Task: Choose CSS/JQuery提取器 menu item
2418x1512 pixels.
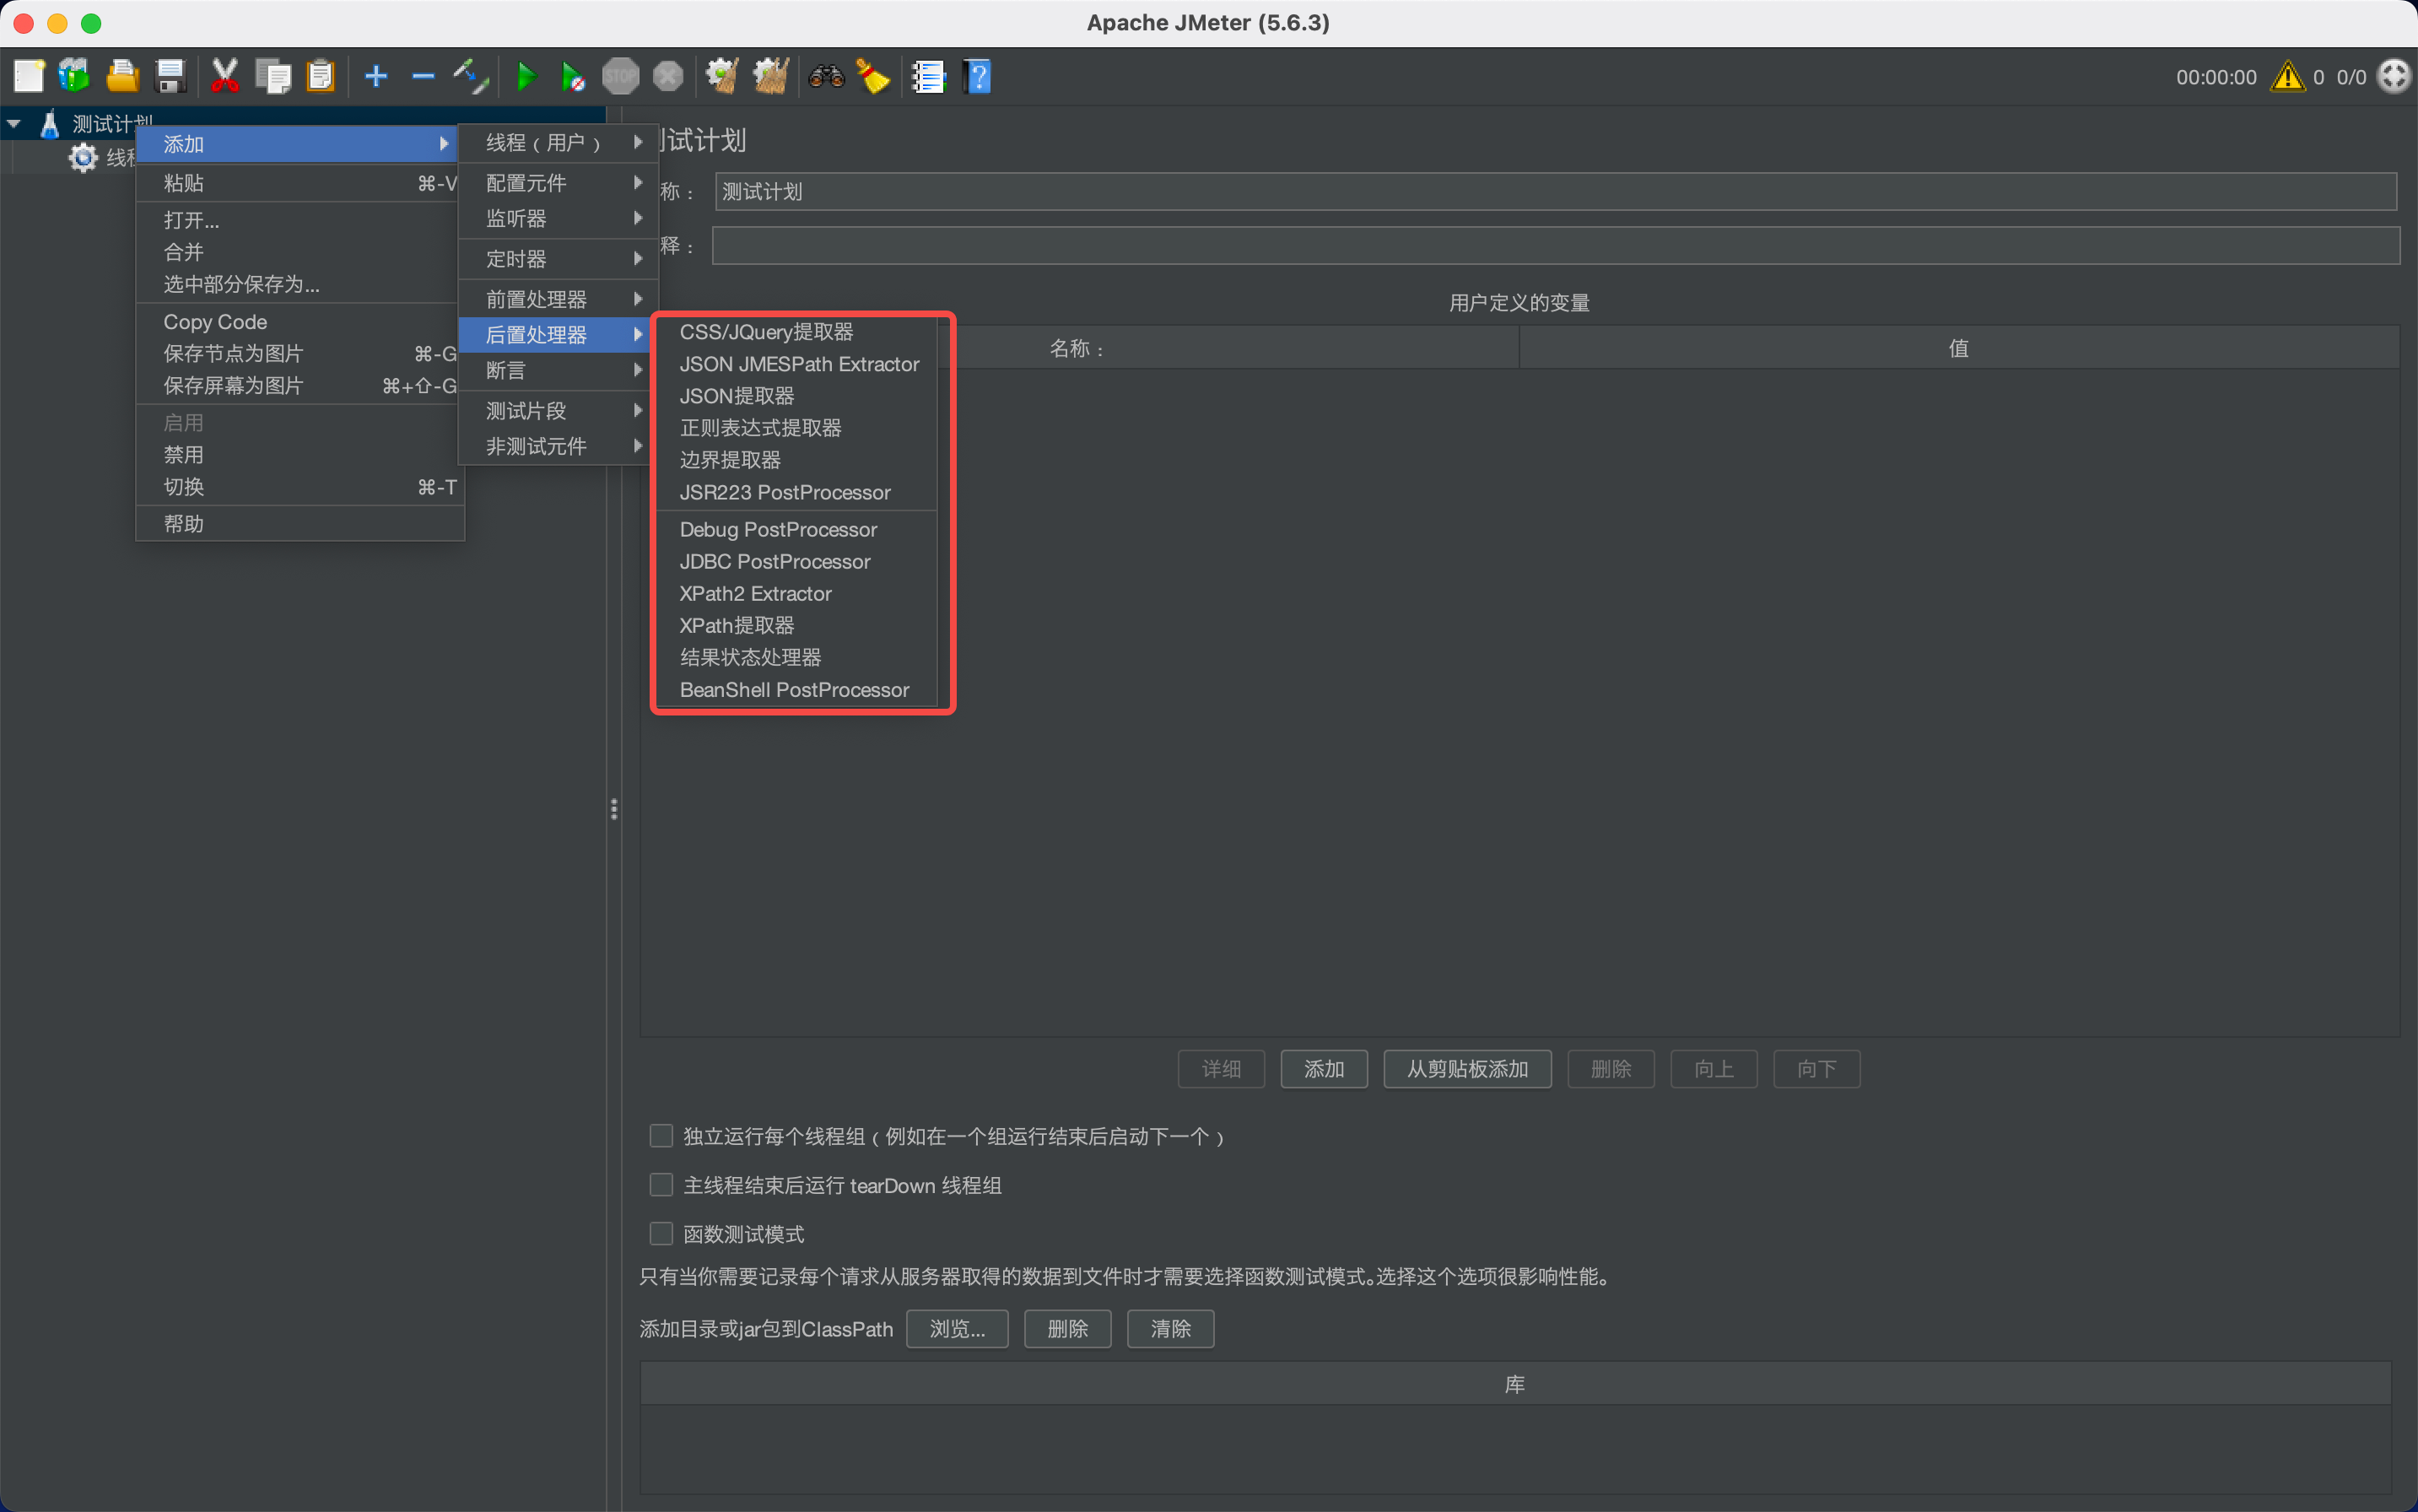Action: coord(796,332)
